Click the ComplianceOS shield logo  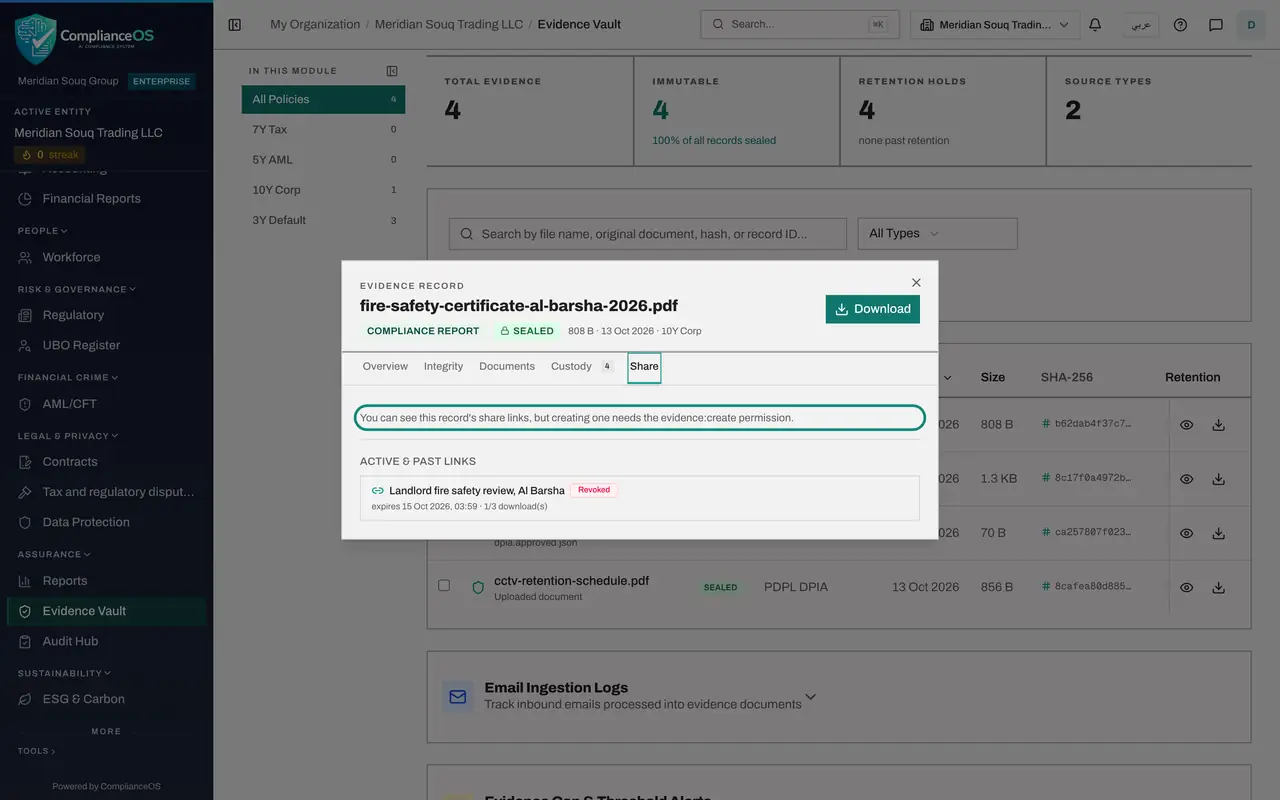pos(36,39)
